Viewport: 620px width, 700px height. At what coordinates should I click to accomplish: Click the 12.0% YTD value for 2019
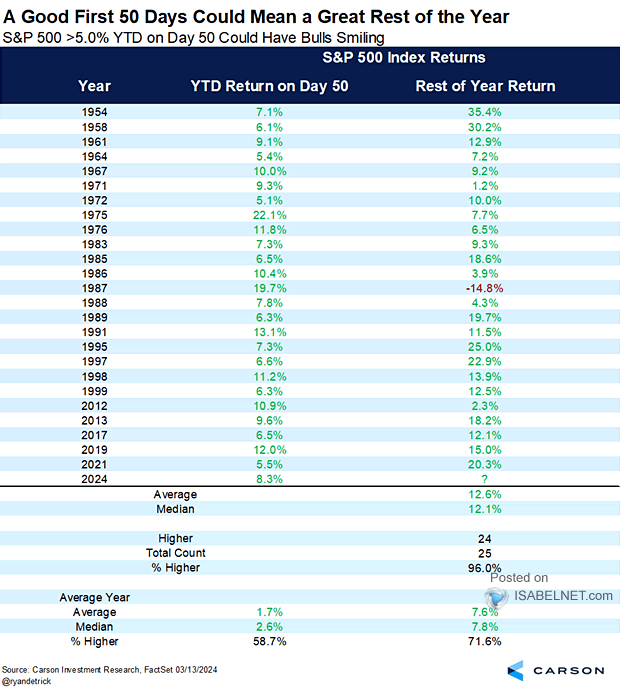pos(270,450)
